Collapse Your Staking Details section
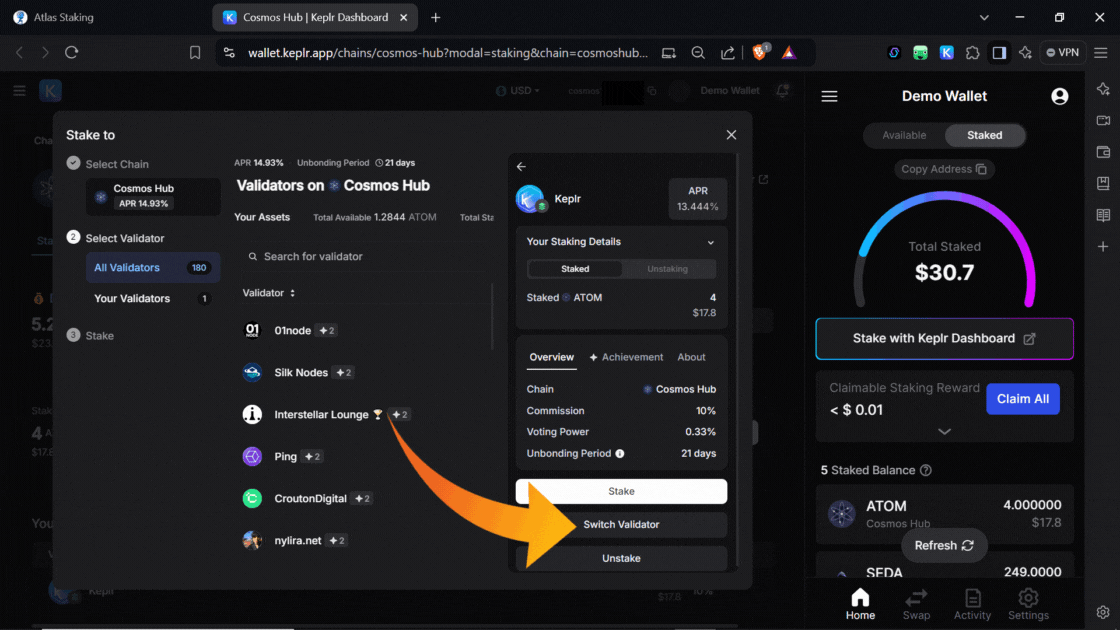This screenshot has width=1120, height=630. [x=711, y=242]
